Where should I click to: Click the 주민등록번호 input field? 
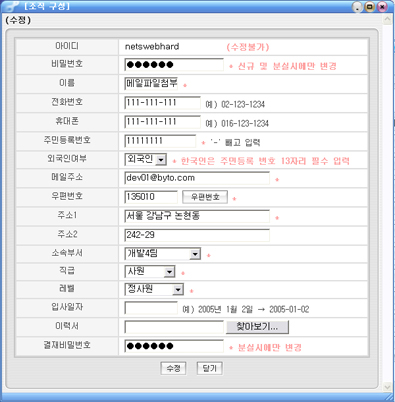160,141
